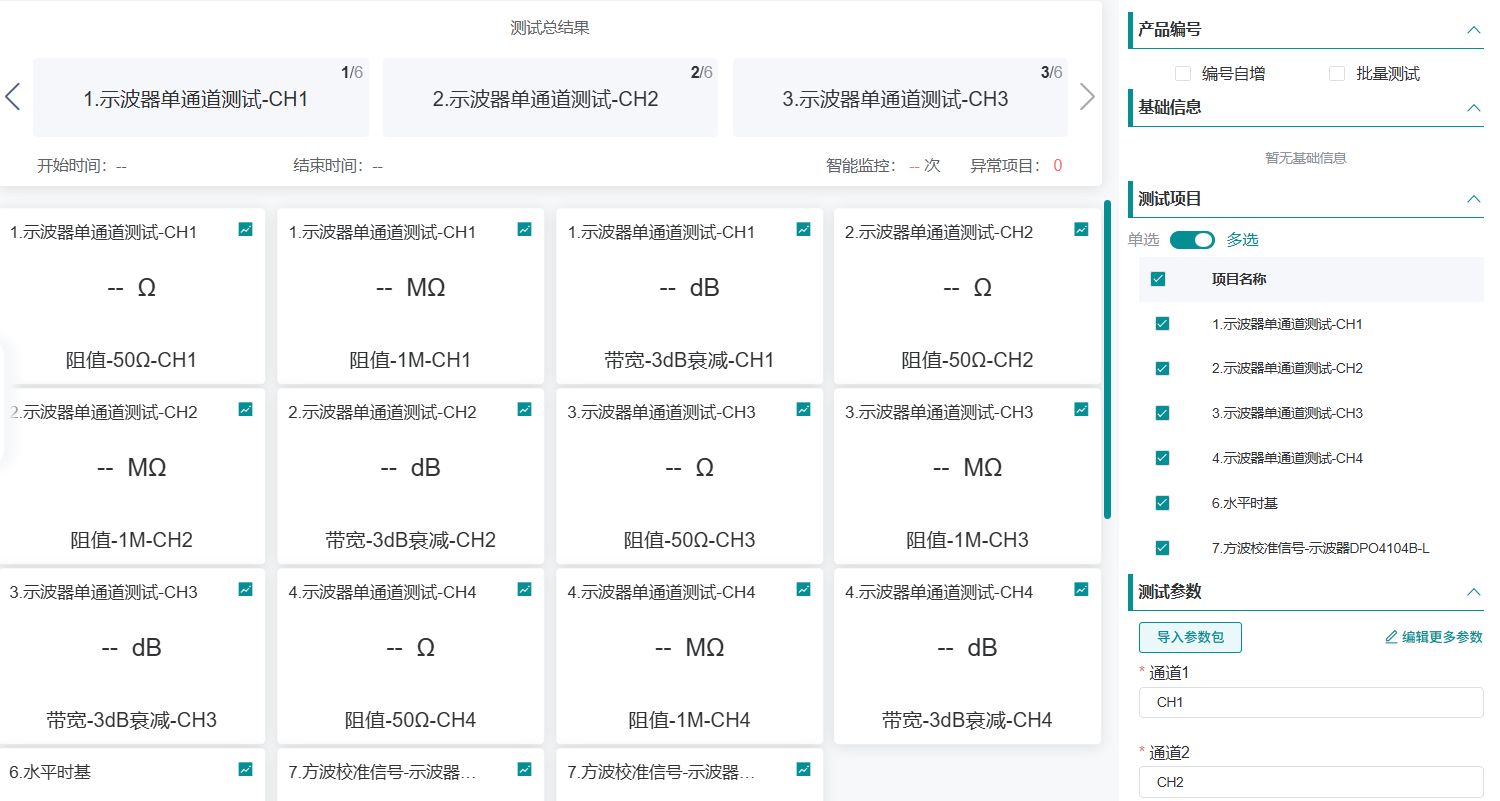1500x801 pixels.
Task: Click the 导入参数包 button
Action: click(x=1190, y=637)
